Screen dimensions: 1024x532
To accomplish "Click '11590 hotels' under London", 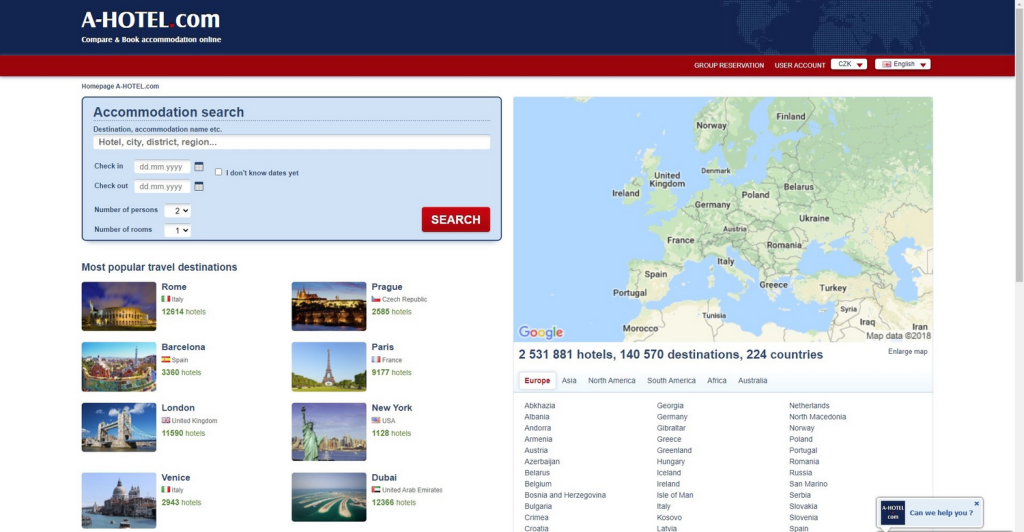I will tap(184, 433).
